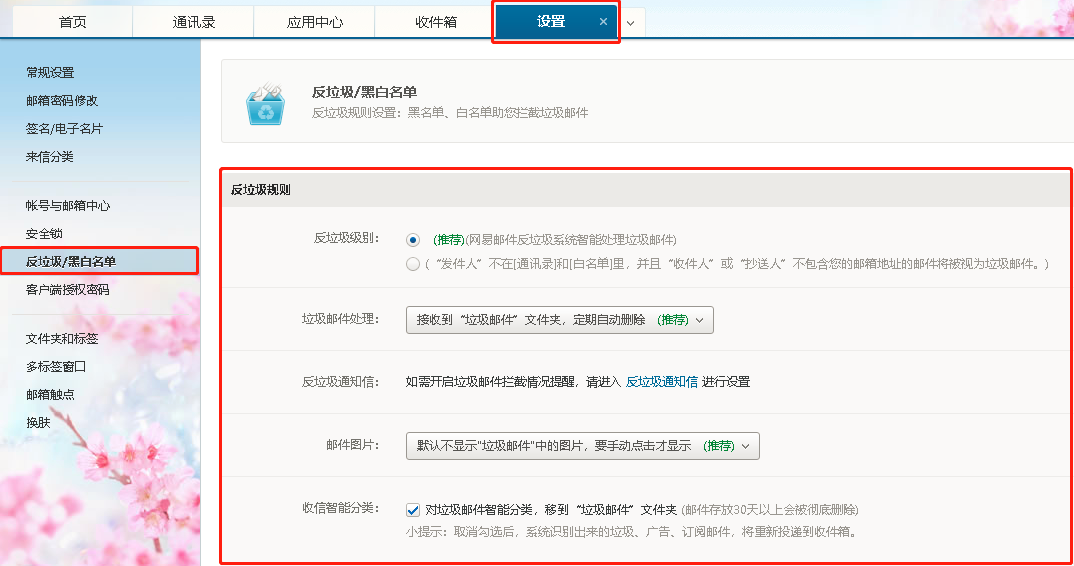
Task: Open the 邮件图片 dropdown
Action: (x=583, y=446)
